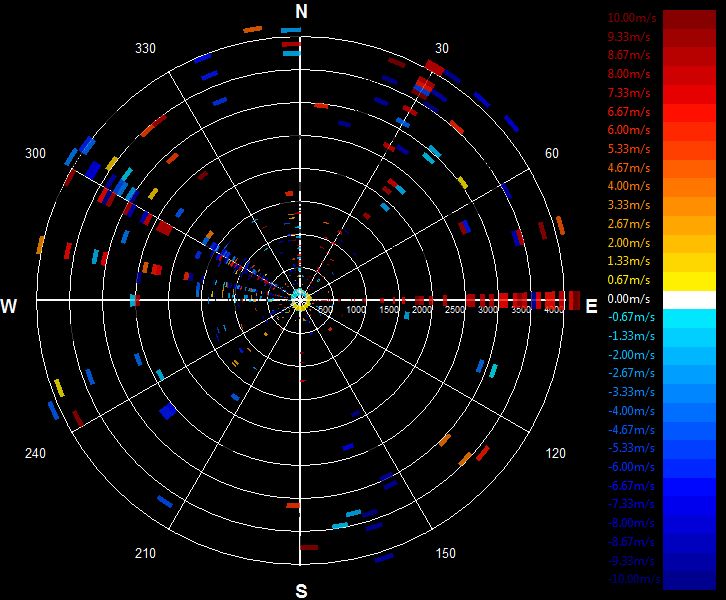Select the 330 degree bearing label
The width and height of the screenshot is (726, 600).
pyautogui.click(x=145, y=48)
